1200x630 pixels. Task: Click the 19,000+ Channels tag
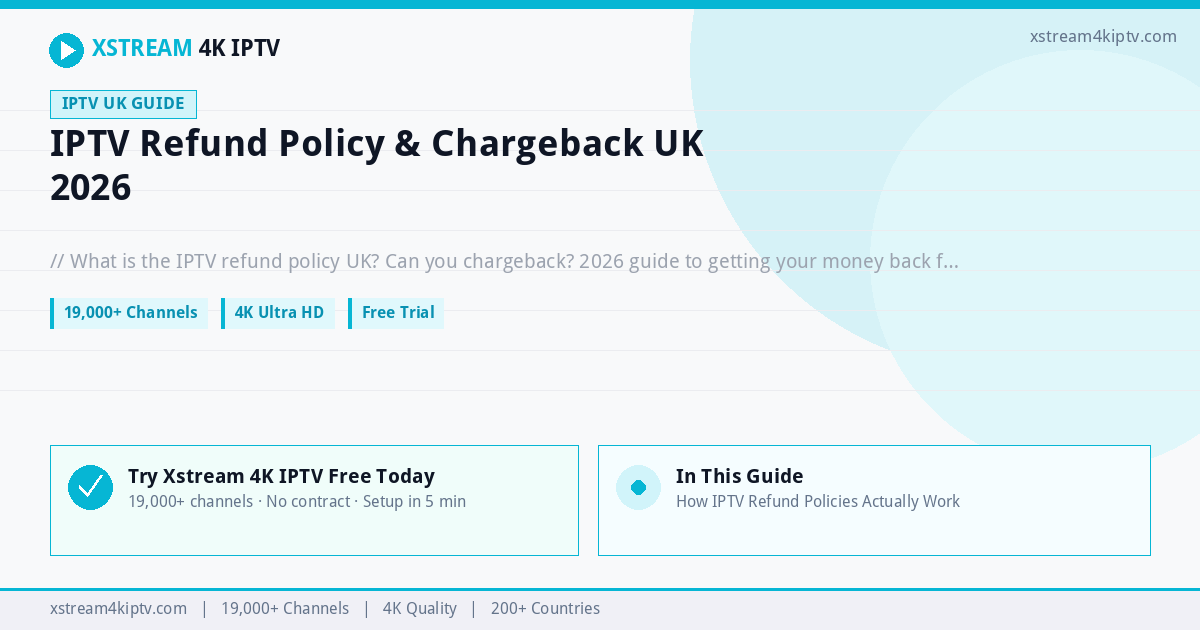pos(129,313)
